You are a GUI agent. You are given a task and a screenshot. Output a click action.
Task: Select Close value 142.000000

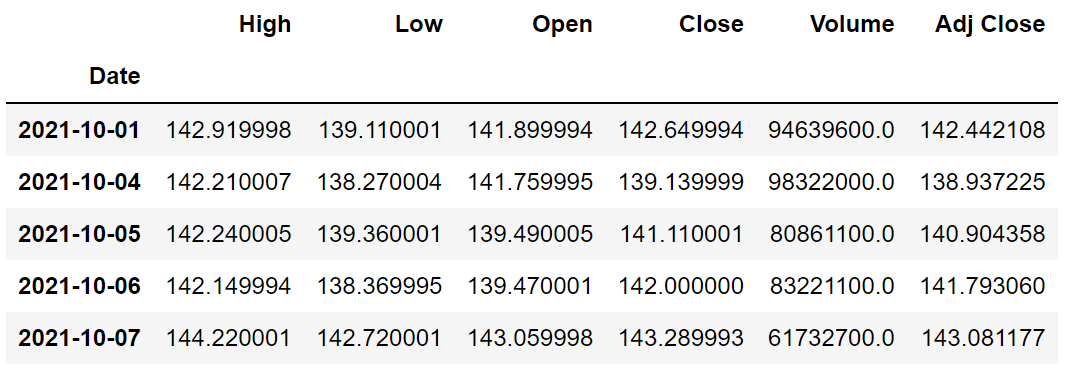click(681, 285)
